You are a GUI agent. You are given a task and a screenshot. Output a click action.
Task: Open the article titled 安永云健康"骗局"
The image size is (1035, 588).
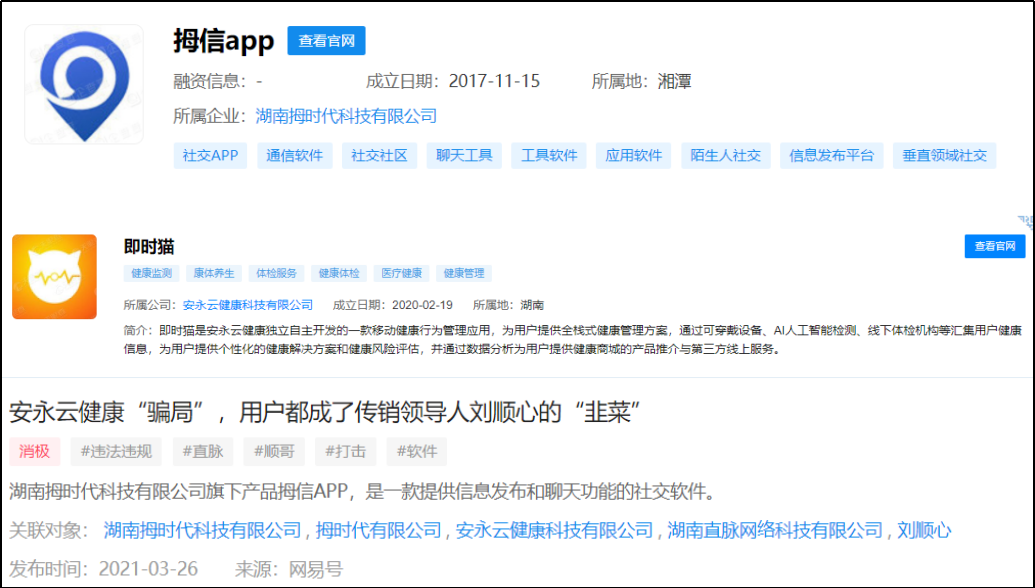tap(325, 412)
